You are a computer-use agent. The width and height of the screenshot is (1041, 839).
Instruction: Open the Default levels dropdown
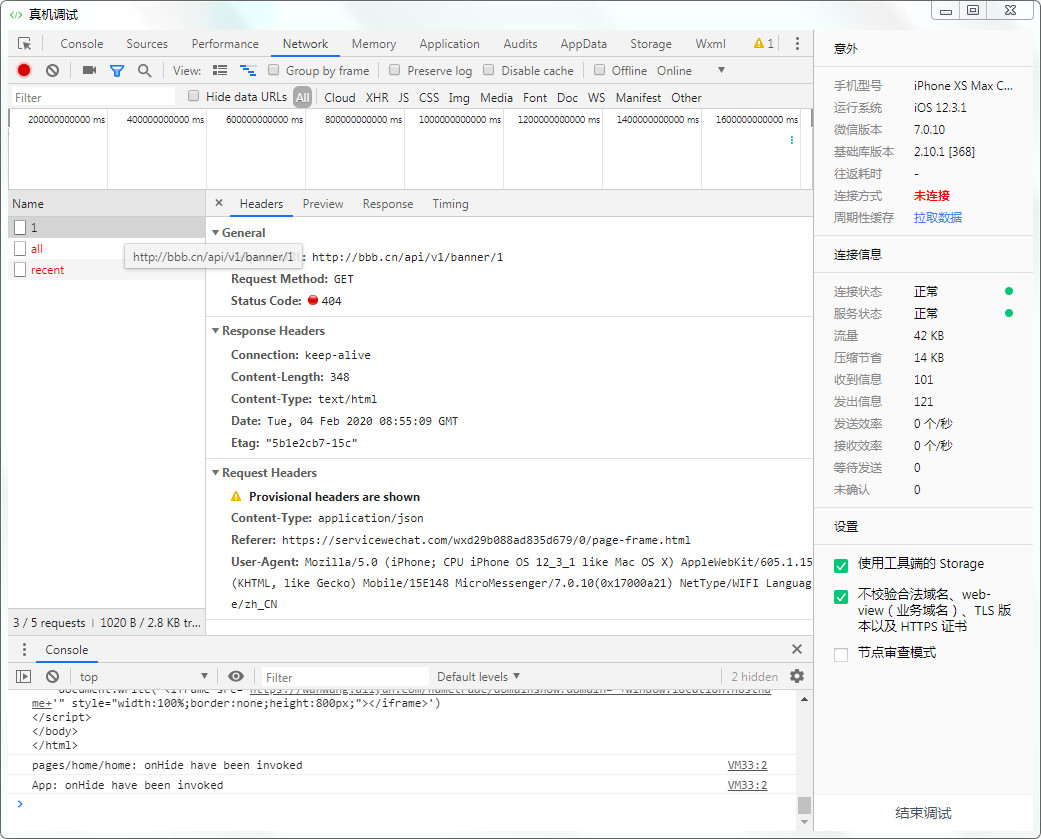[x=478, y=676]
